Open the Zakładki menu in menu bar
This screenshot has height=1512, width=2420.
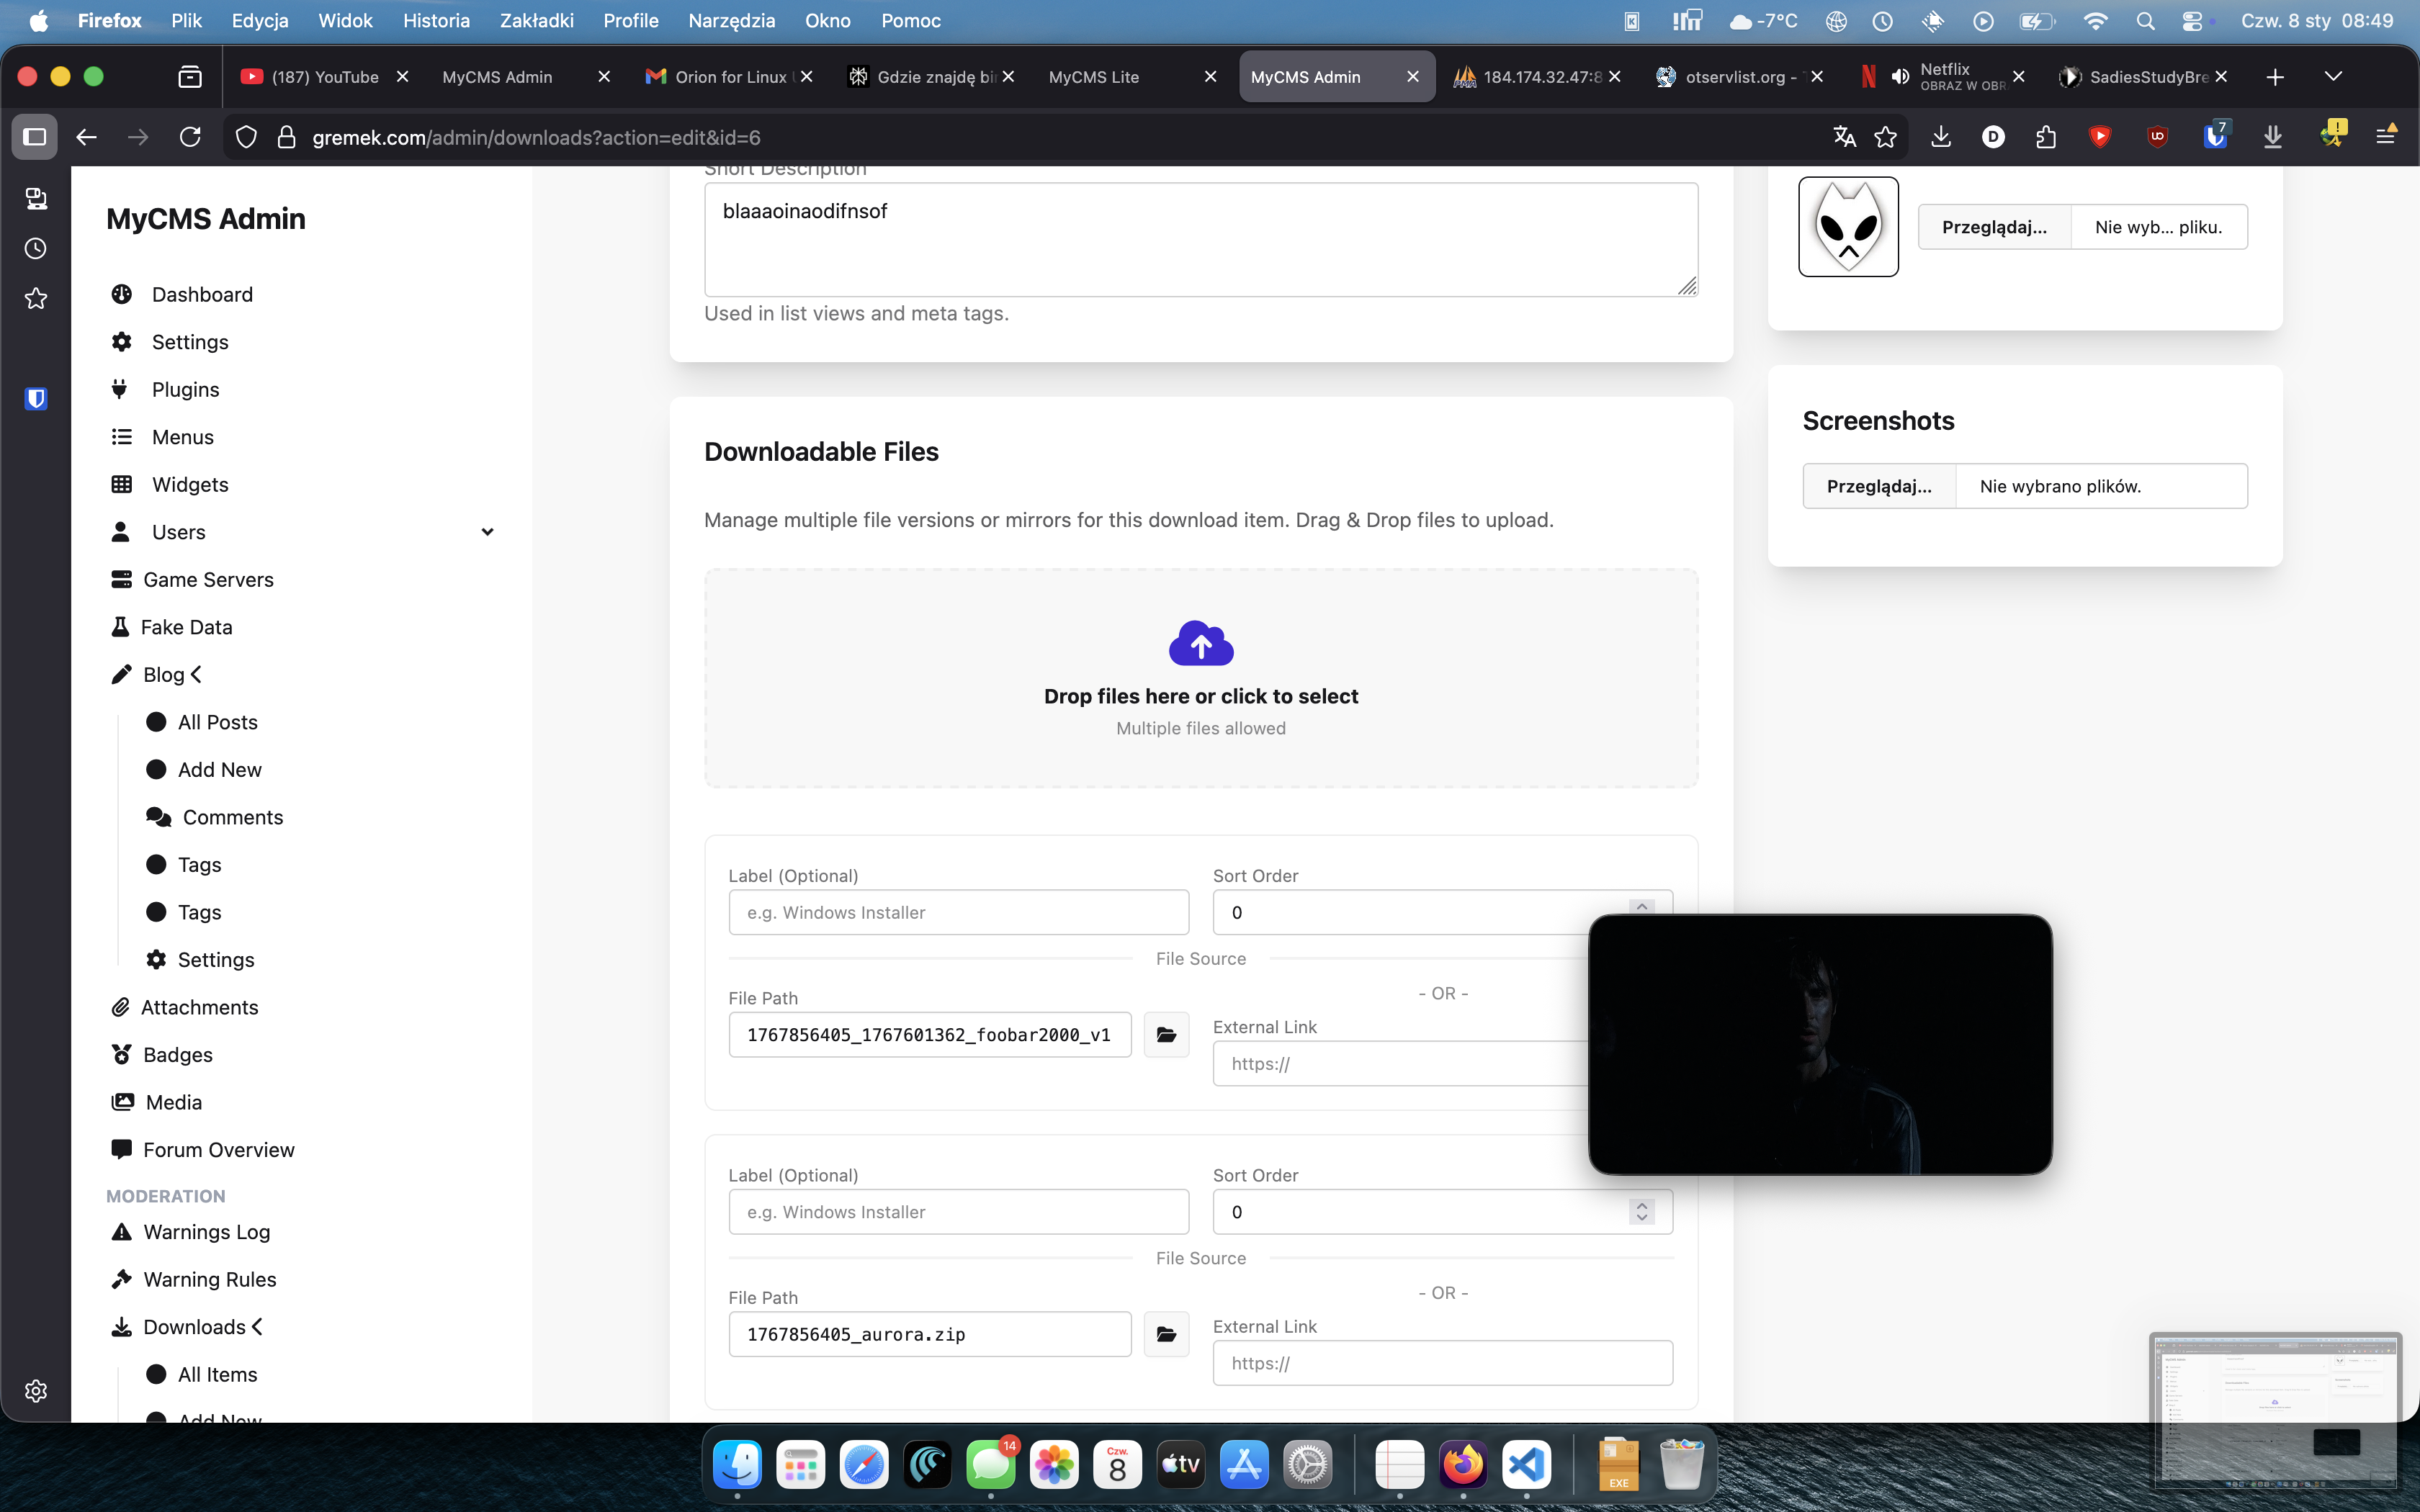tap(536, 20)
